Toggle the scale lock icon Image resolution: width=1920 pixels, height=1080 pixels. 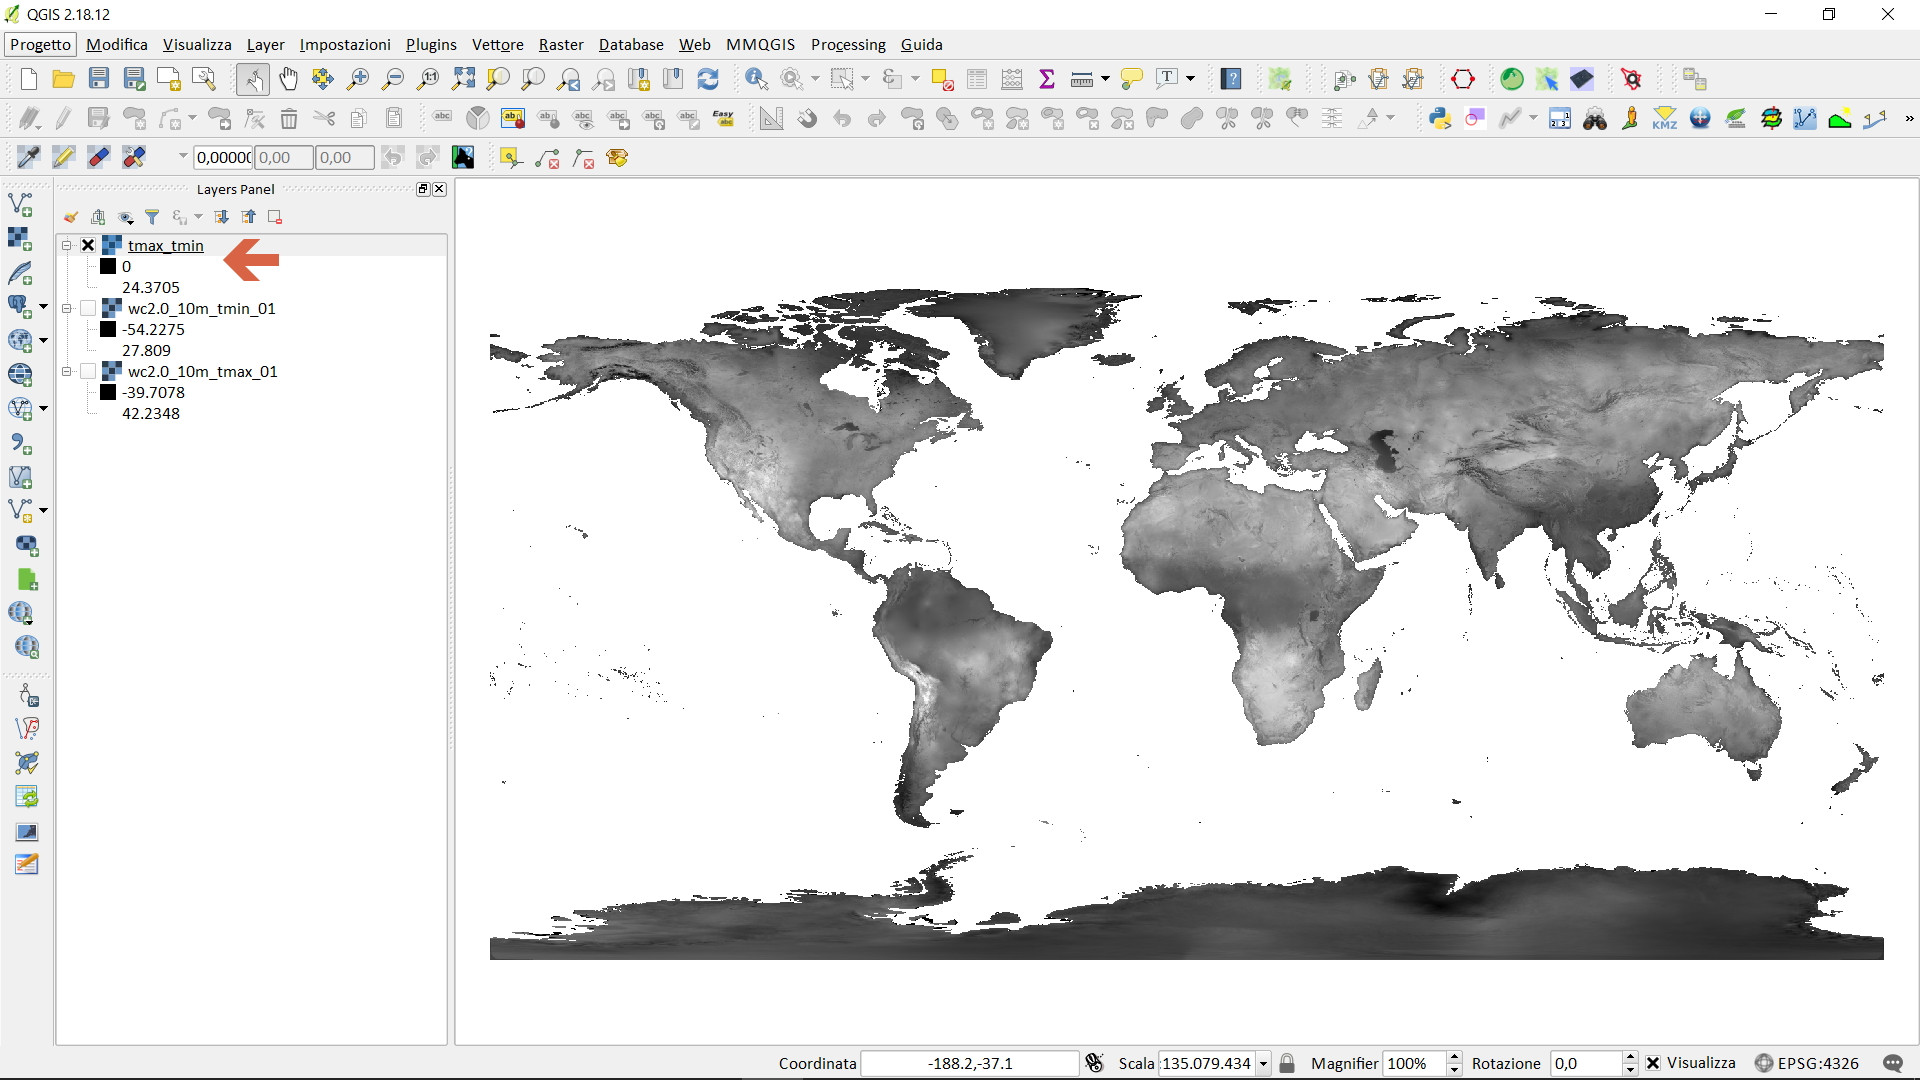1287,1063
